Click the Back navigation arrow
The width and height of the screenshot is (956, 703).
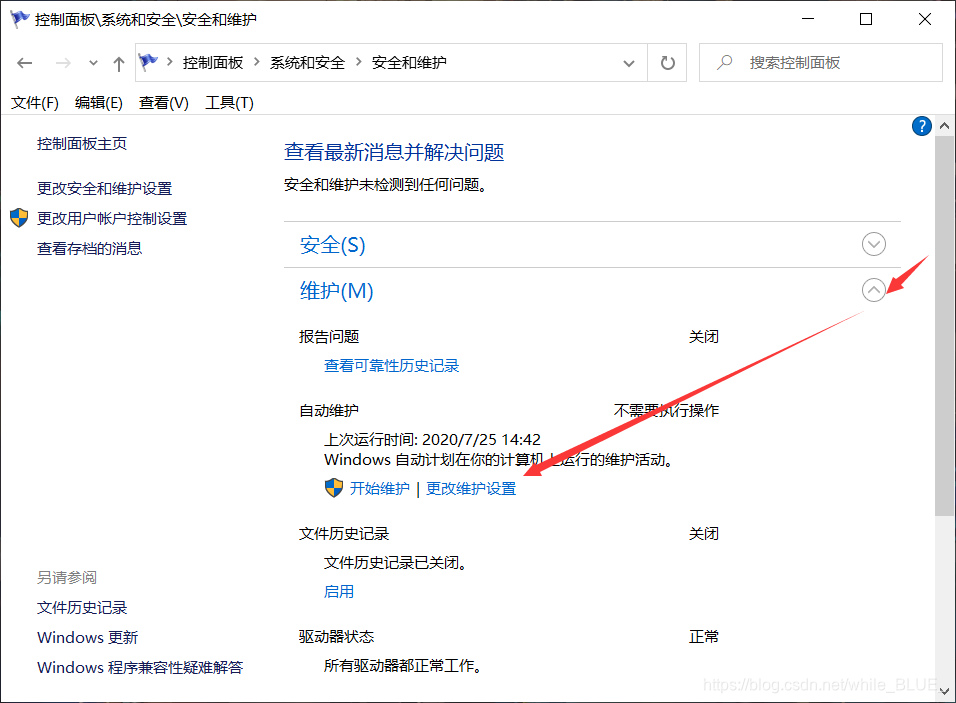coord(24,63)
